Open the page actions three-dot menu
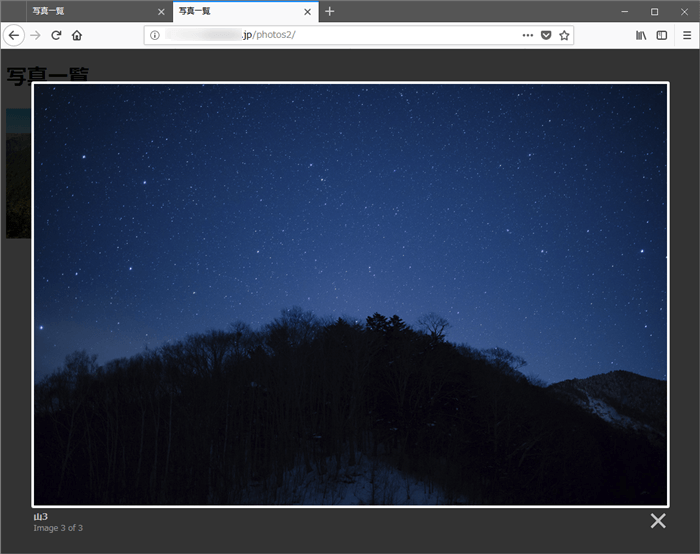 [527, 35]
